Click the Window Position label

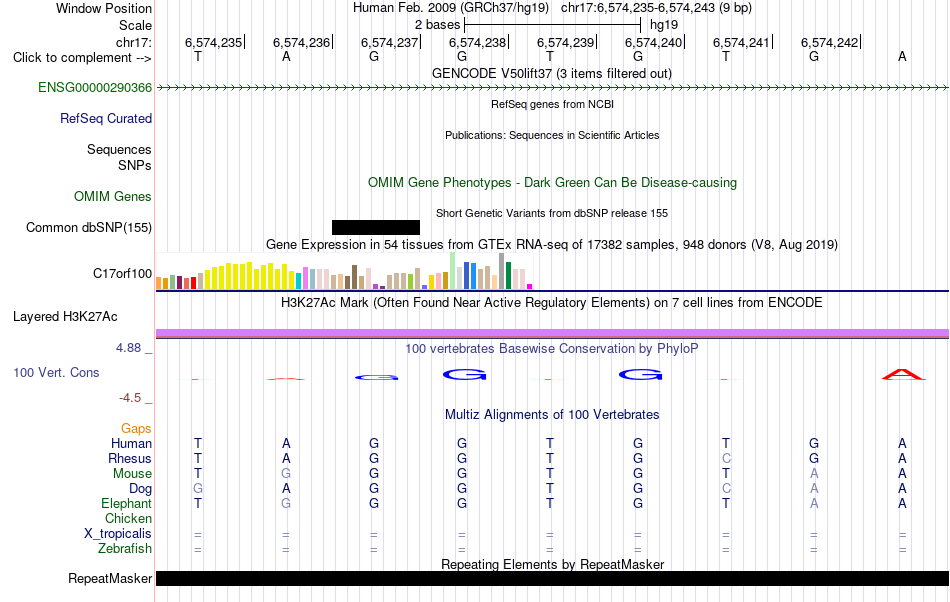[x=104, y=8]
